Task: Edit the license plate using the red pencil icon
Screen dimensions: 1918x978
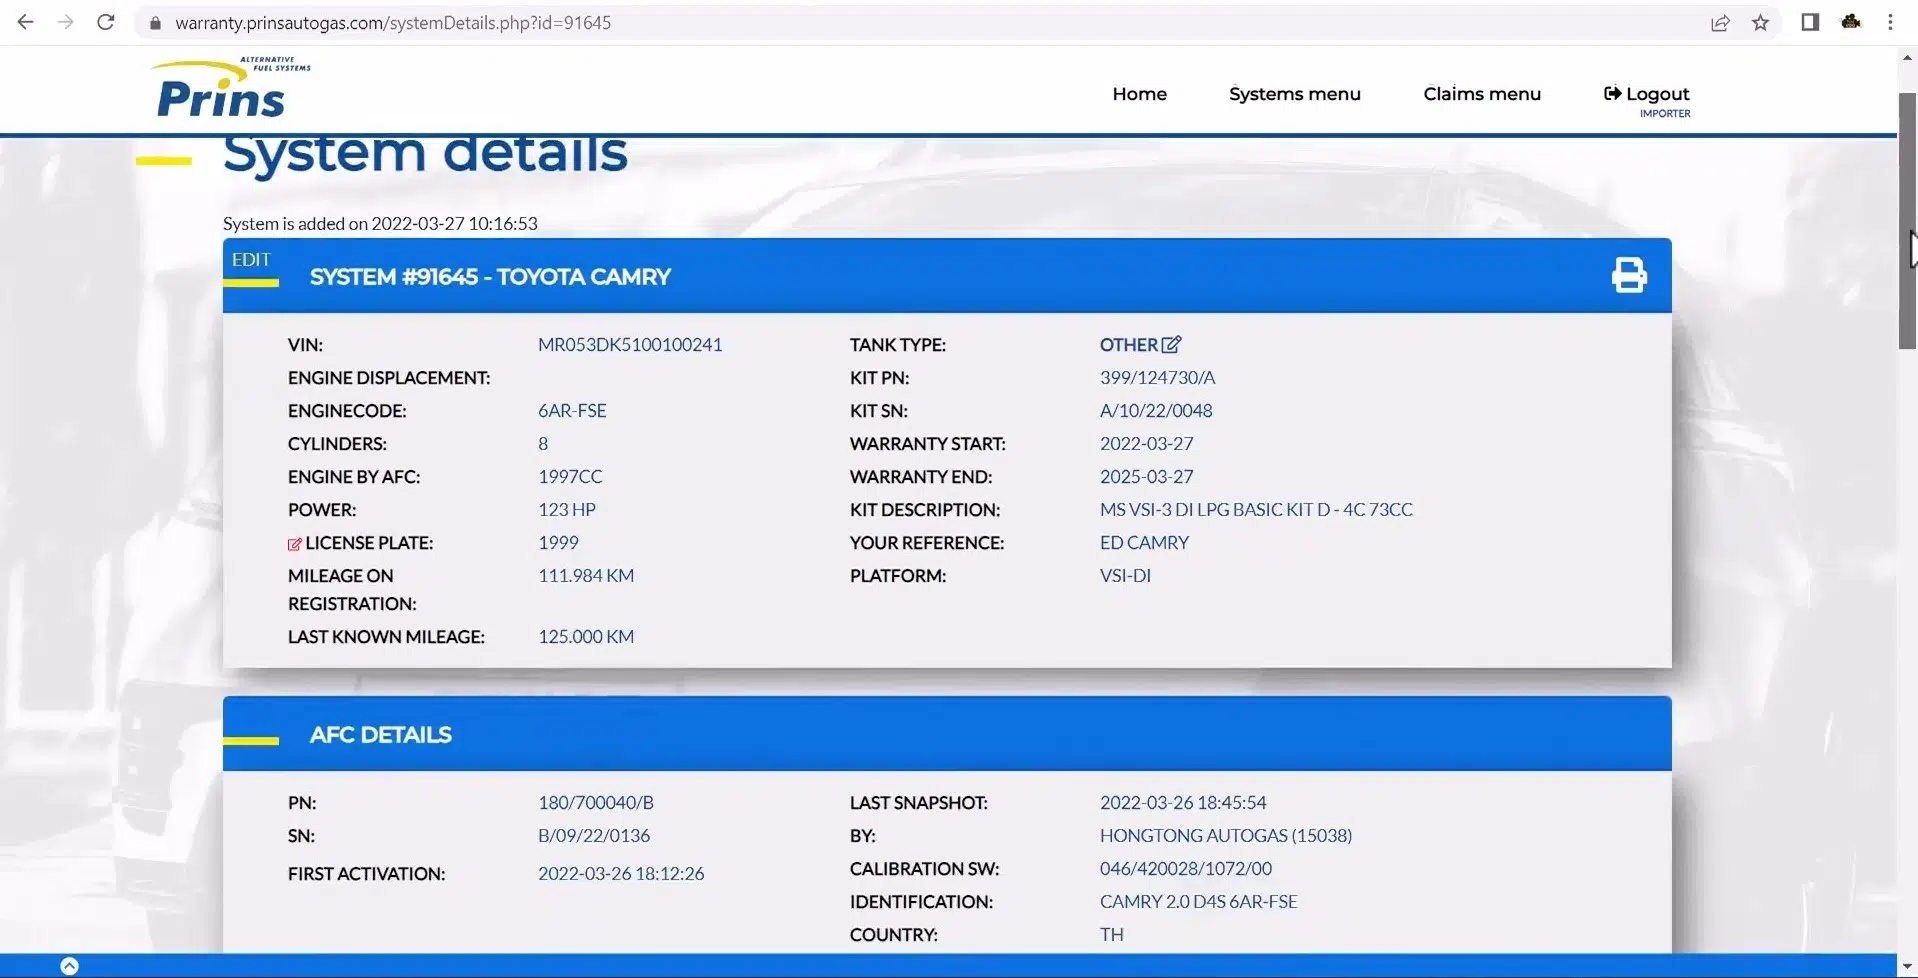Action: tap(294, 544)
